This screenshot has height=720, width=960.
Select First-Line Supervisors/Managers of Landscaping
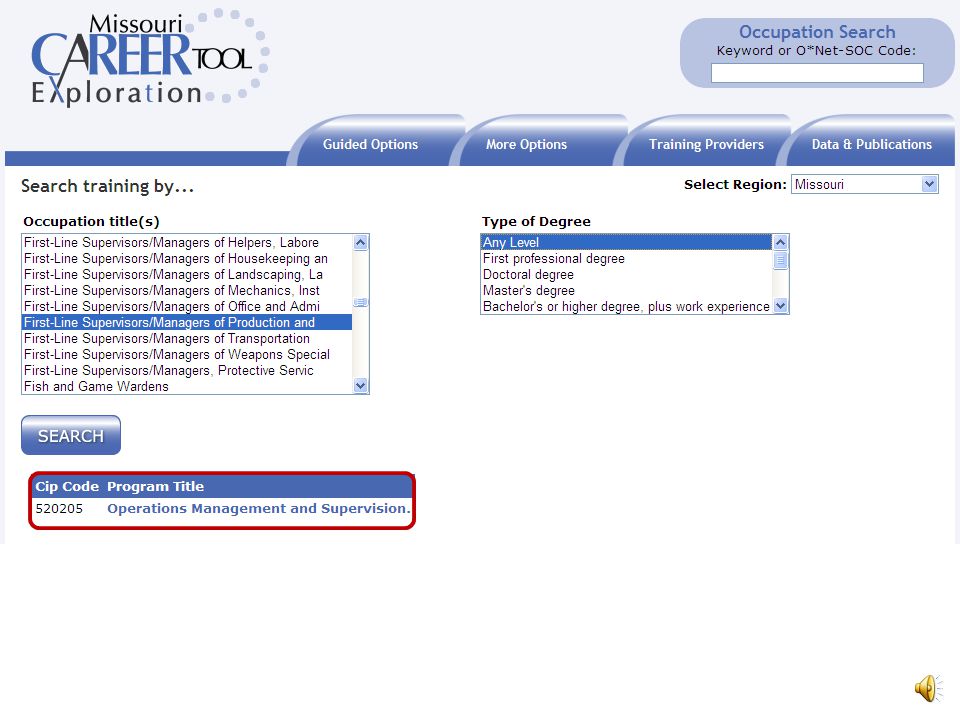[x=187, y=274]
